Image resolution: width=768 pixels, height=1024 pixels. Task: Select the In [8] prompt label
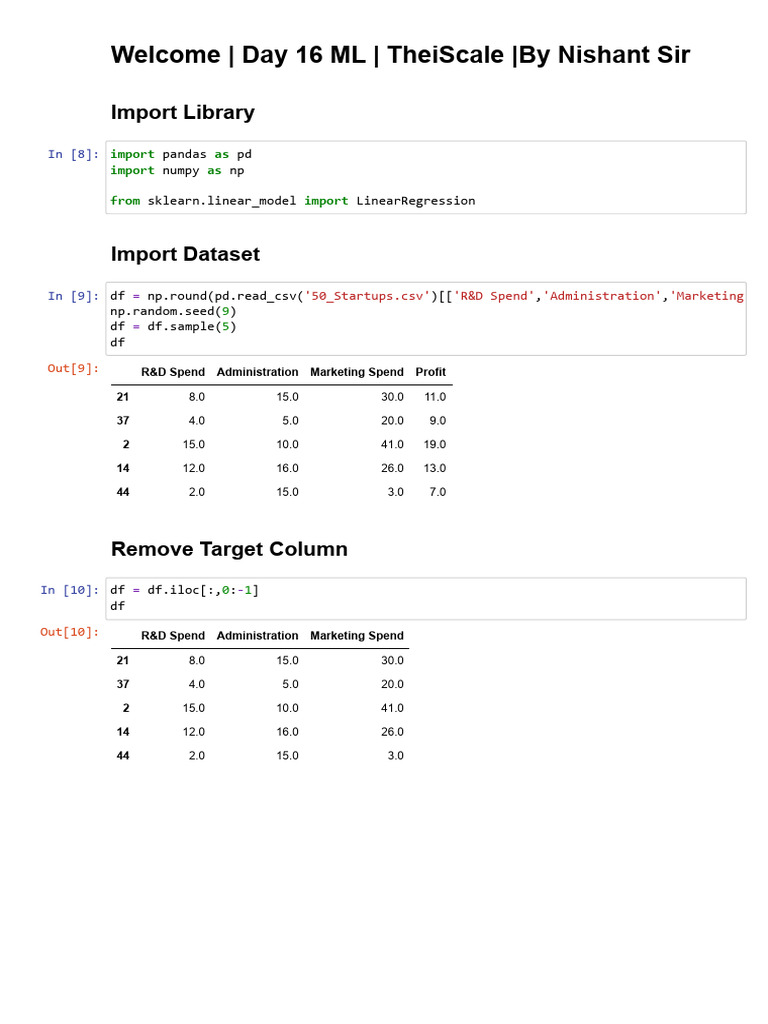(73, 154)
